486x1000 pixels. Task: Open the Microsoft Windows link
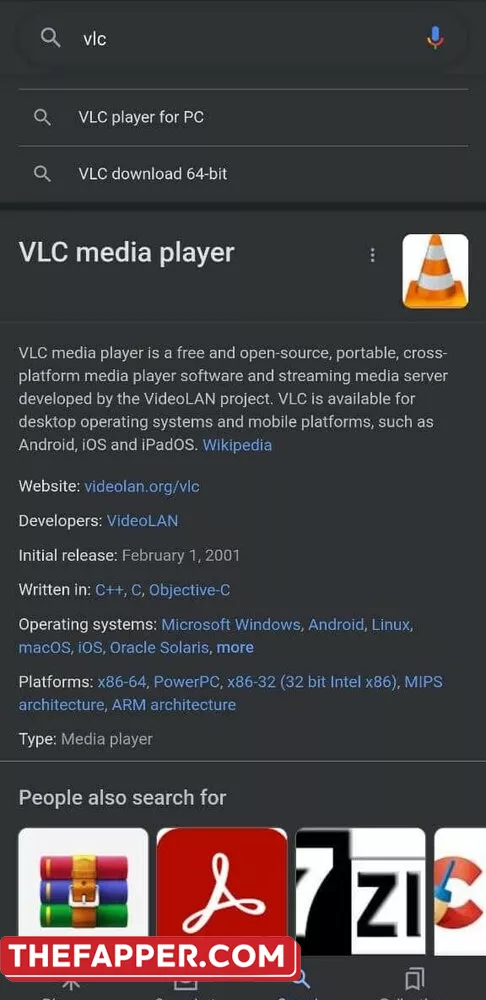231,624
